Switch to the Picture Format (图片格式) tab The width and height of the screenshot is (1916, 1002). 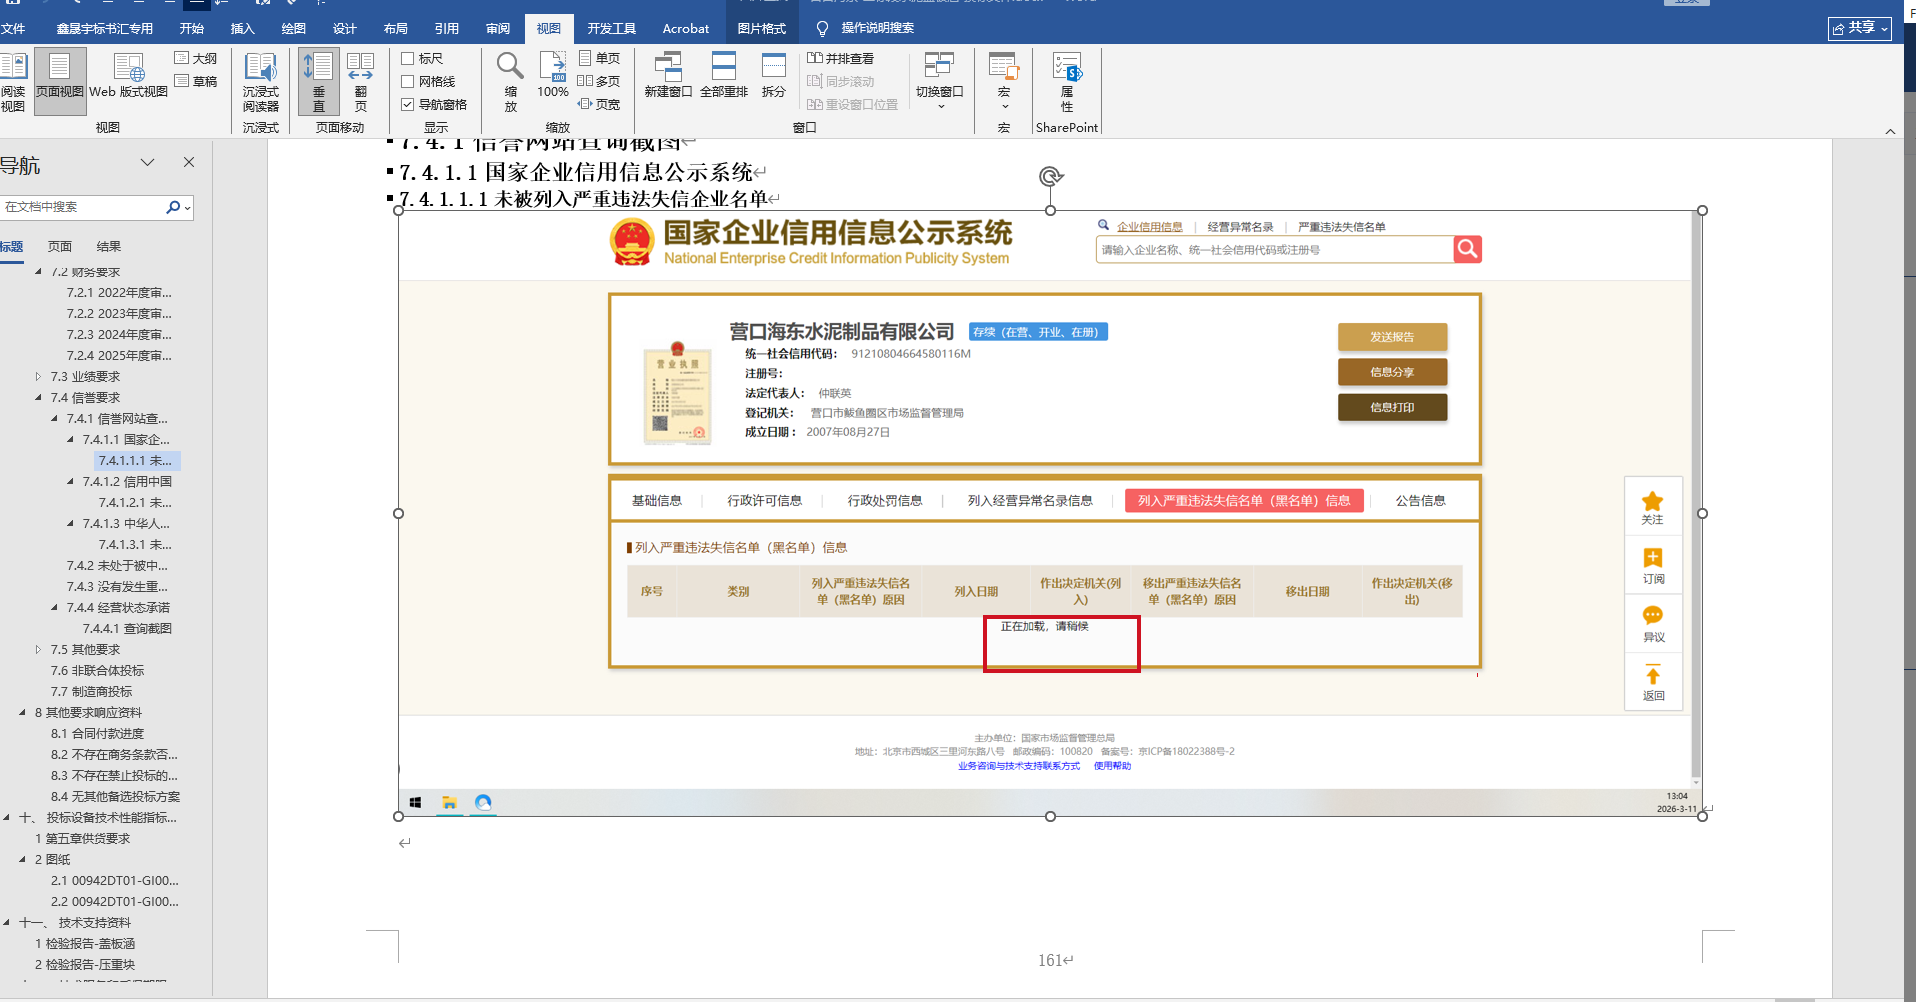[x=762, y=29]
